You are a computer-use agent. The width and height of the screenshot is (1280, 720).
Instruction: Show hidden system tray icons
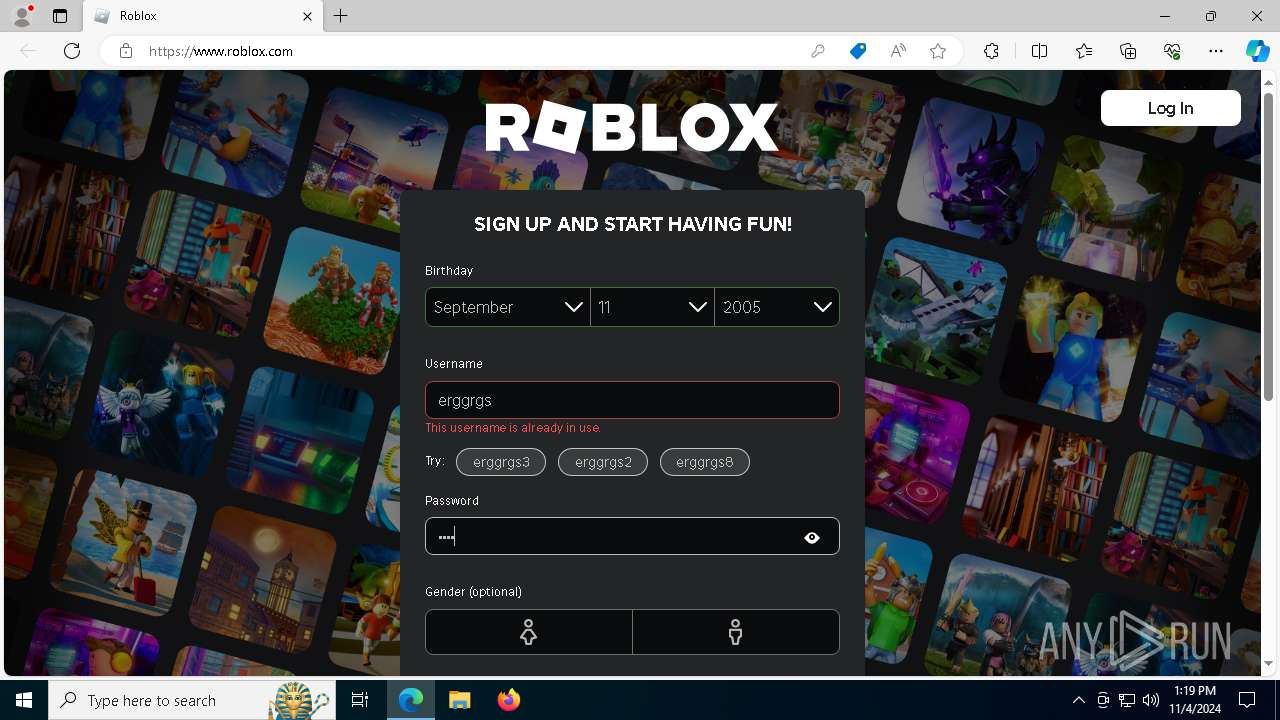[x=1078, y=700]
